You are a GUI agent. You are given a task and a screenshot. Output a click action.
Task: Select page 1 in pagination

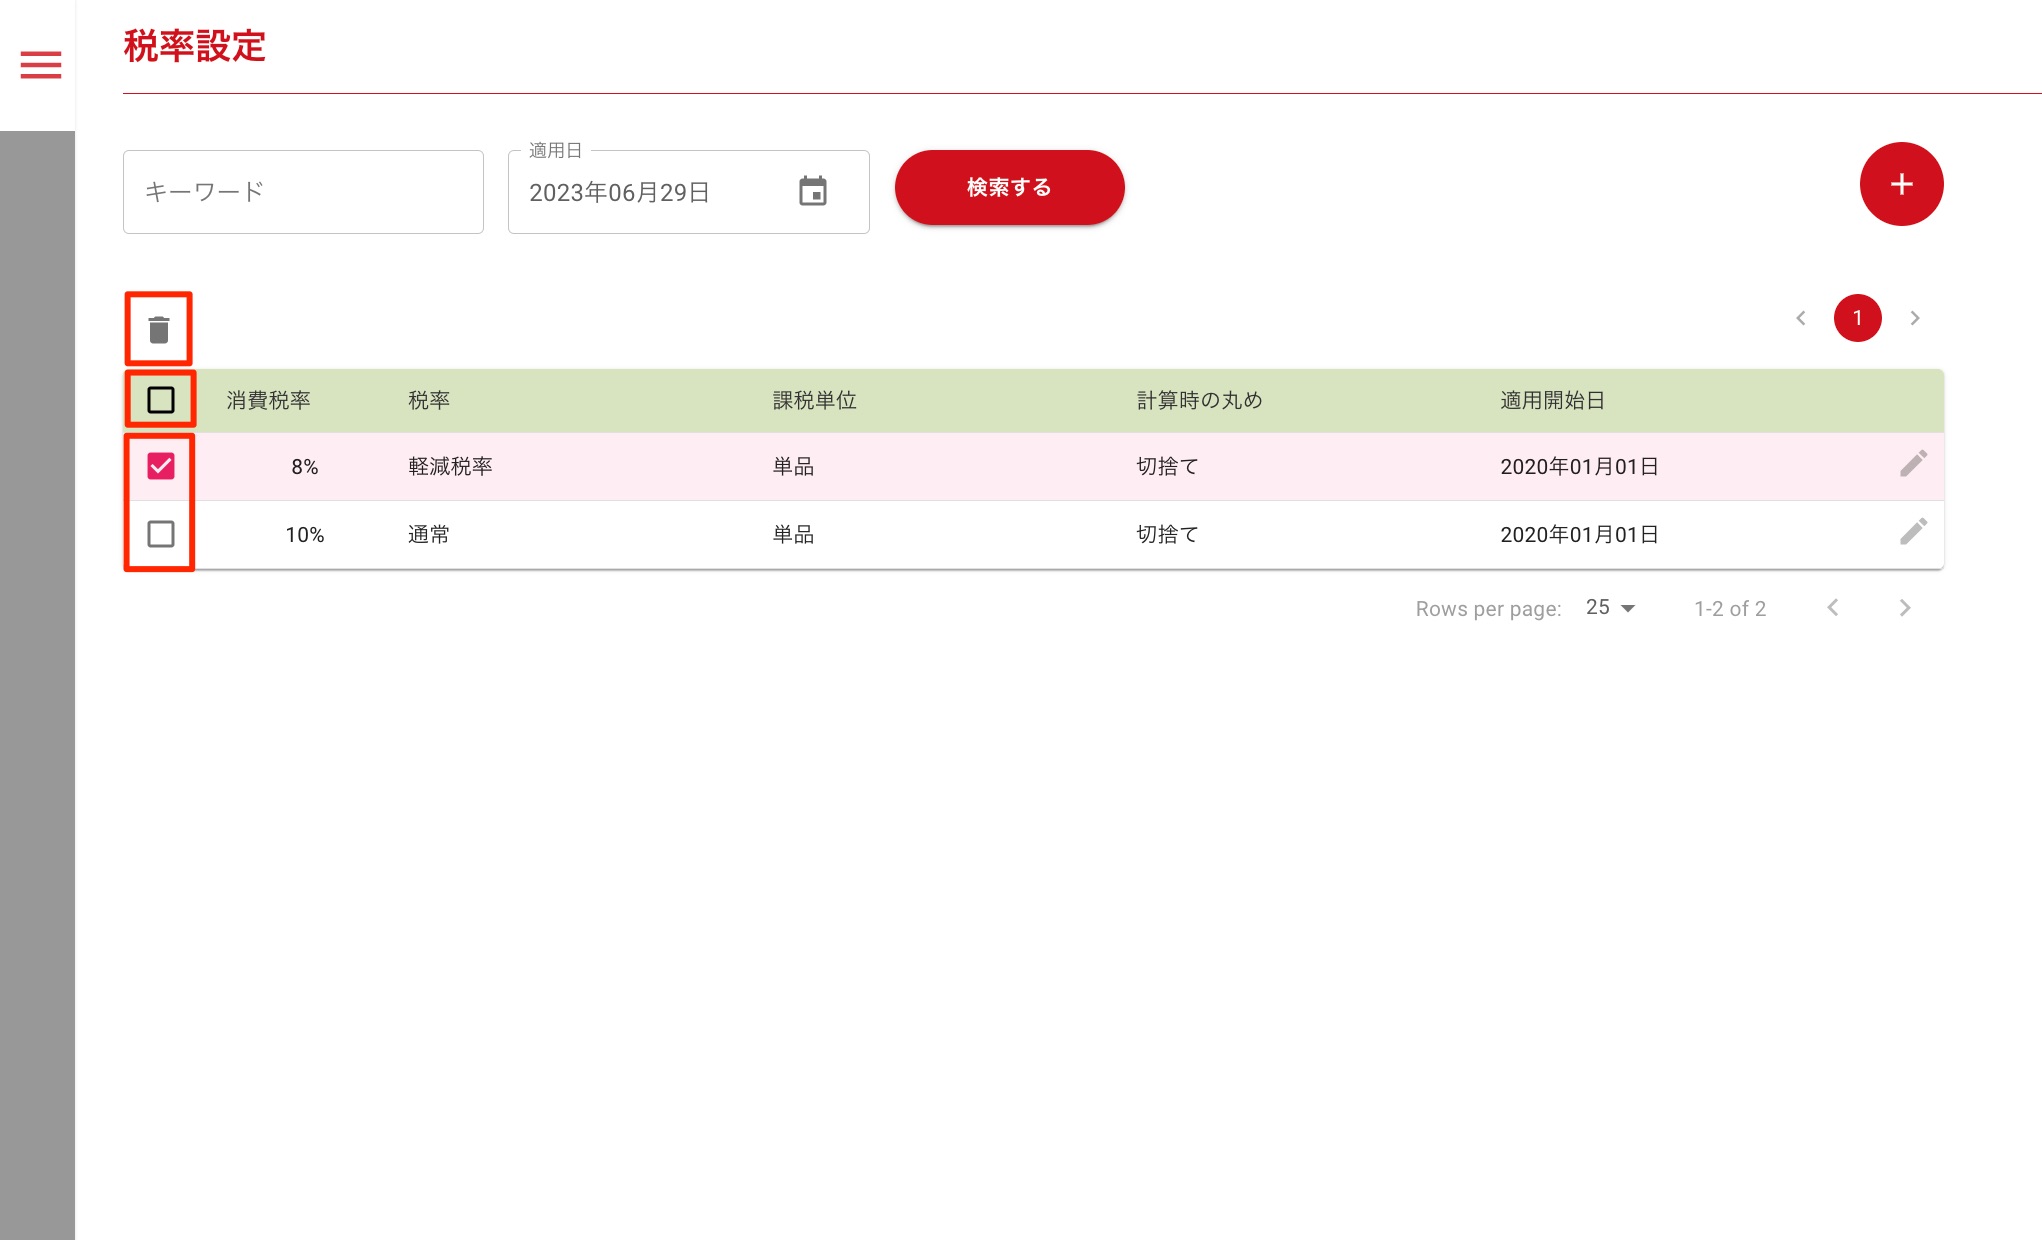point(1857,318)
